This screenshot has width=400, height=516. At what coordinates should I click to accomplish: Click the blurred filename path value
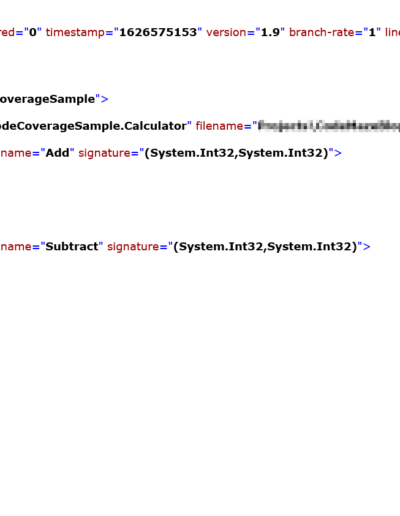coord(329,126)
